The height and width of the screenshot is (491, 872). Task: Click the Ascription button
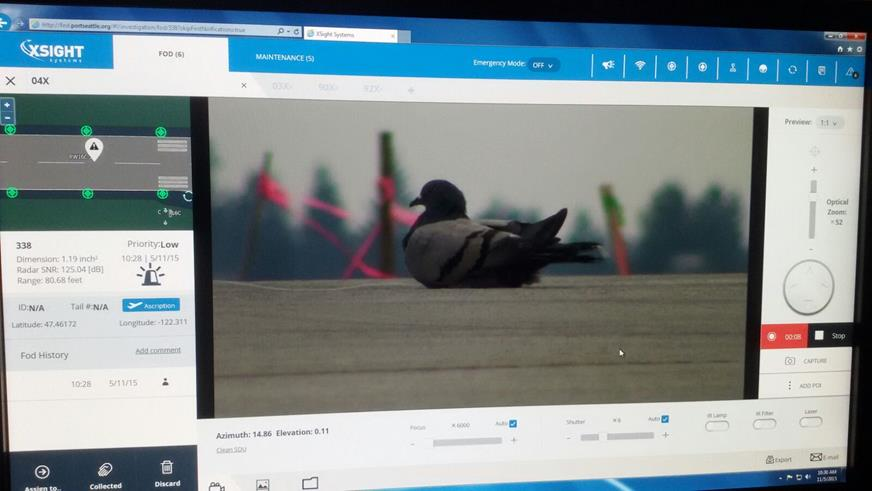tap(151, 305)
